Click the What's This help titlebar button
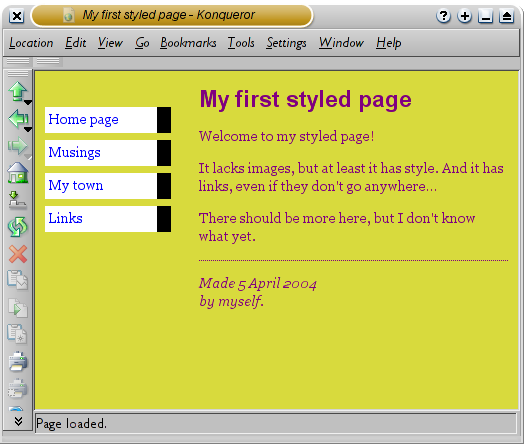The height and width of the screenshot is (444, 524). click(x=443, y=16)
